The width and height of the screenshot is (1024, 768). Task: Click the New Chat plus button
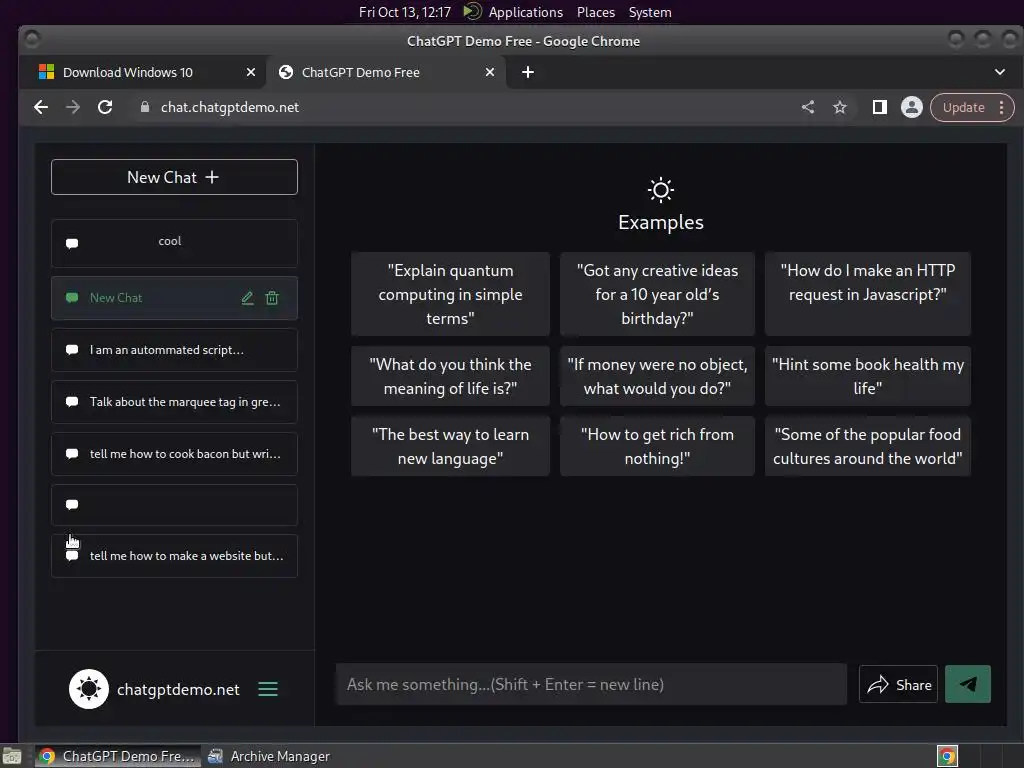174,177
